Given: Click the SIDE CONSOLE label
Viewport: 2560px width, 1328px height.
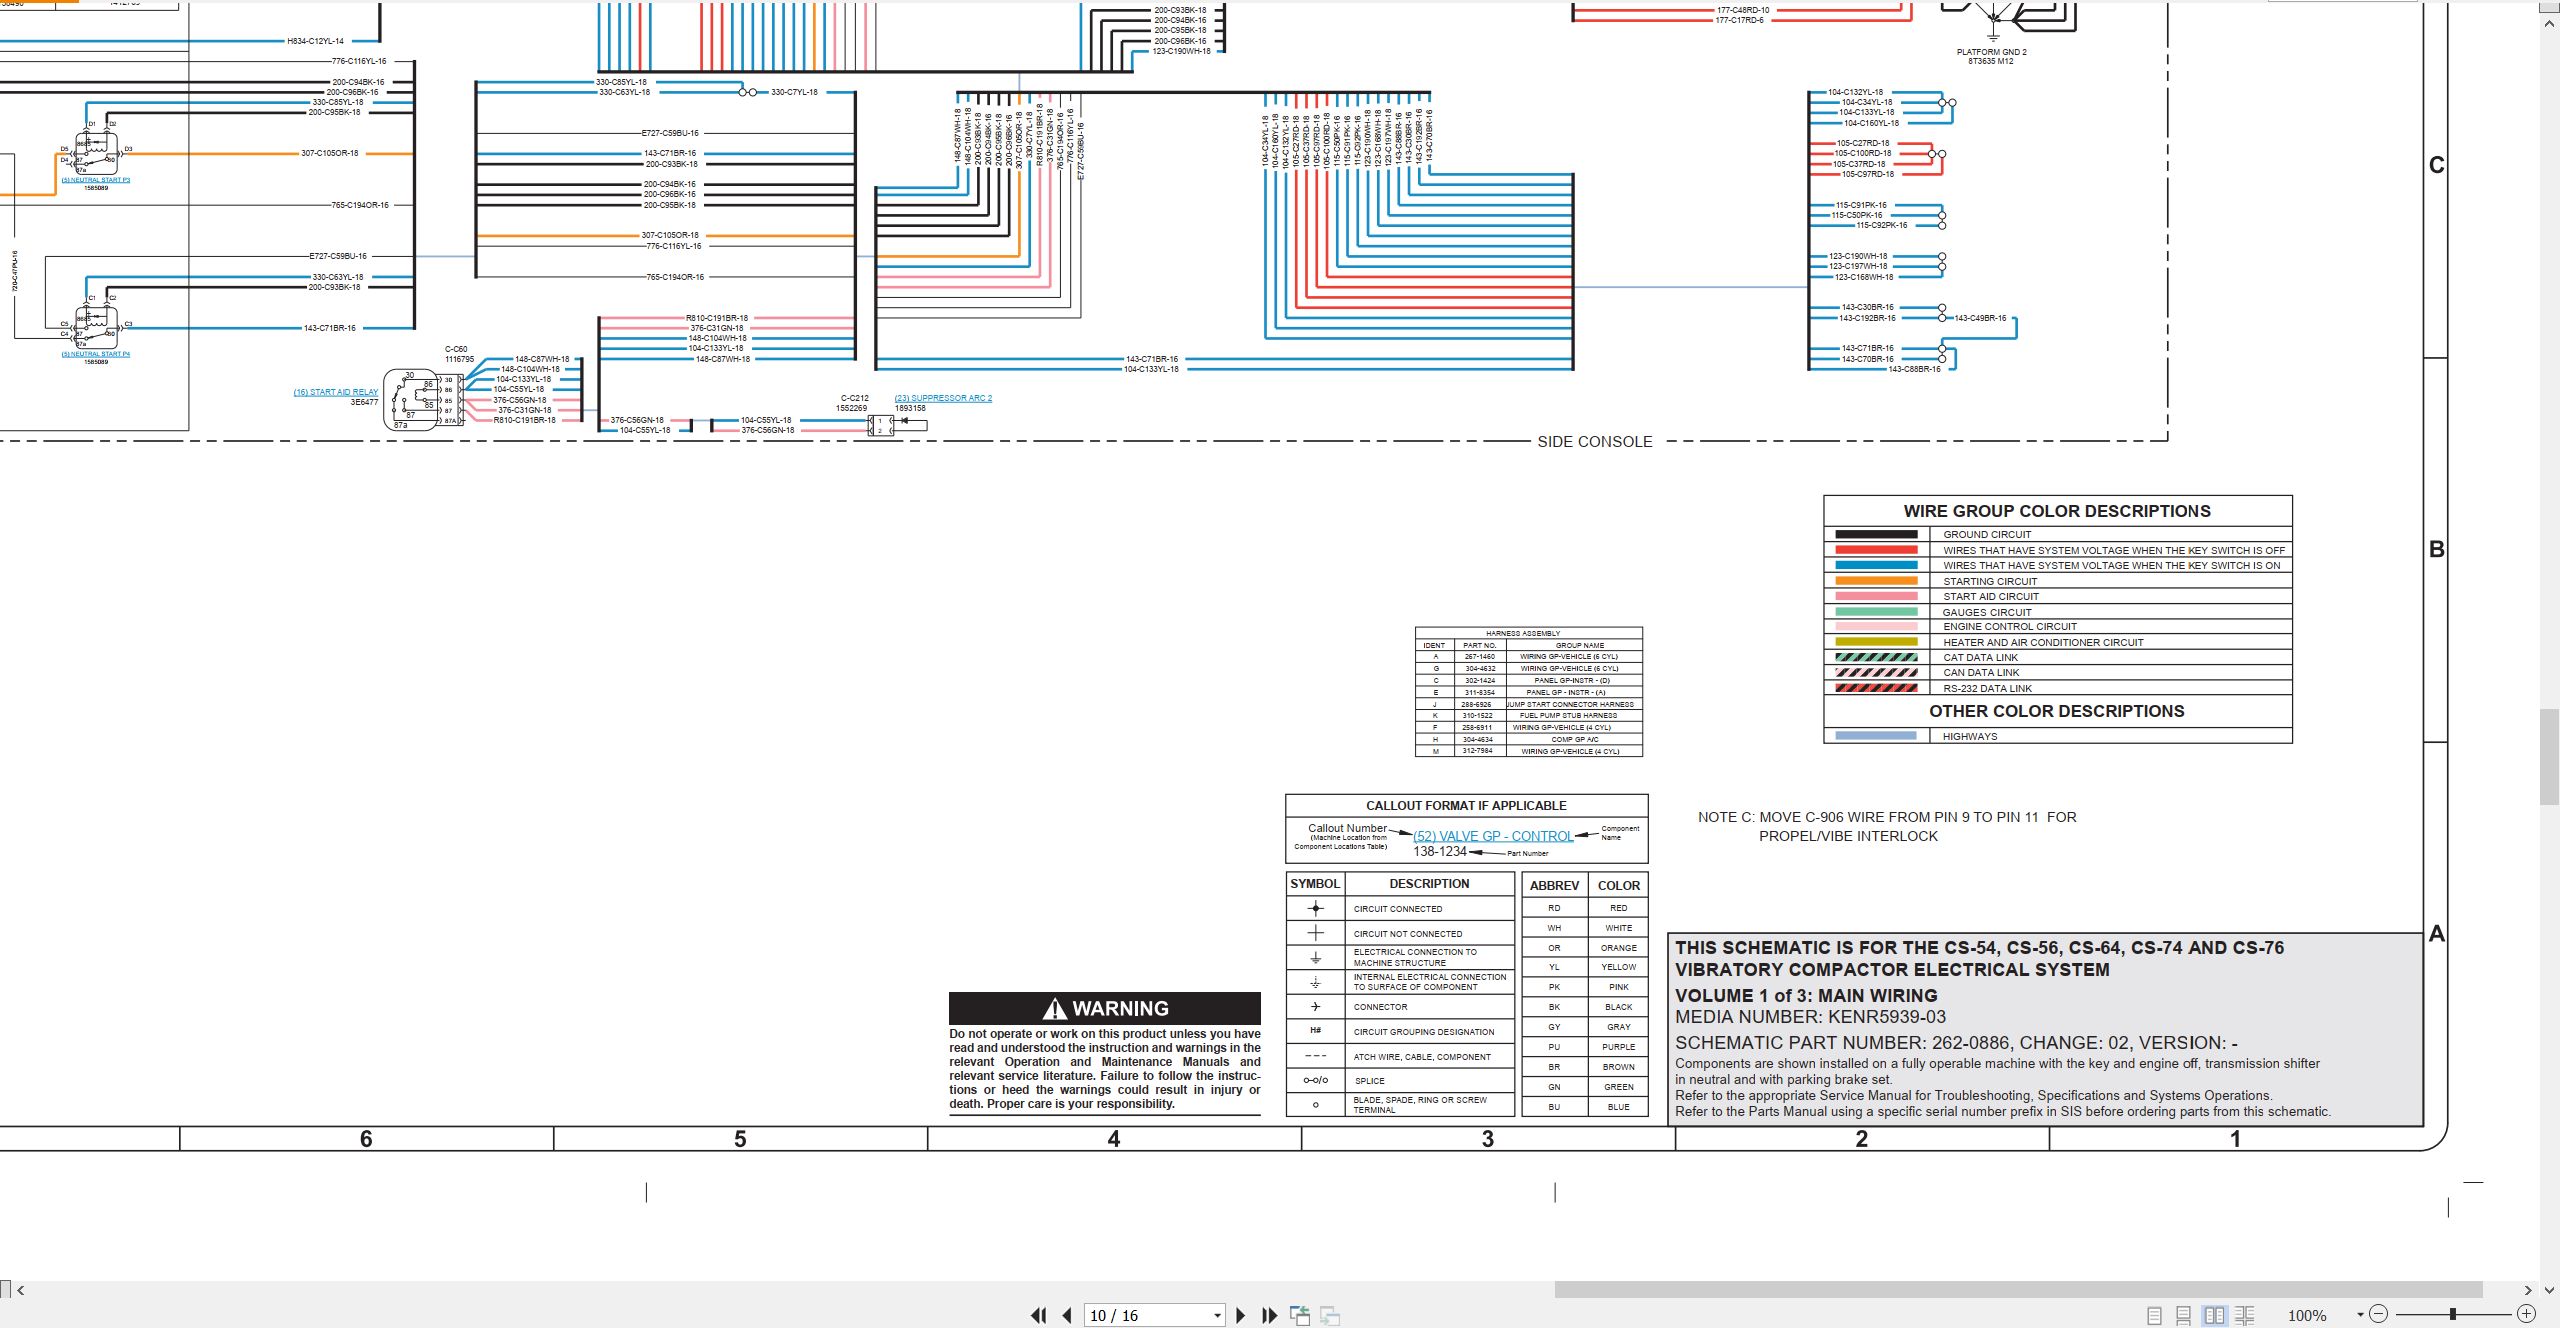Looking at the screenshot, I should pos(1595,442).
